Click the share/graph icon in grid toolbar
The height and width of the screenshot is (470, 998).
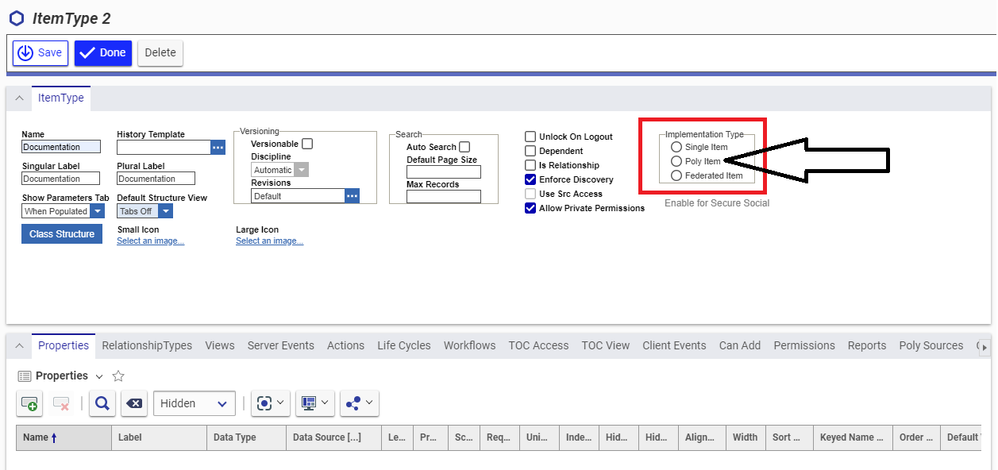pos(357,403)
